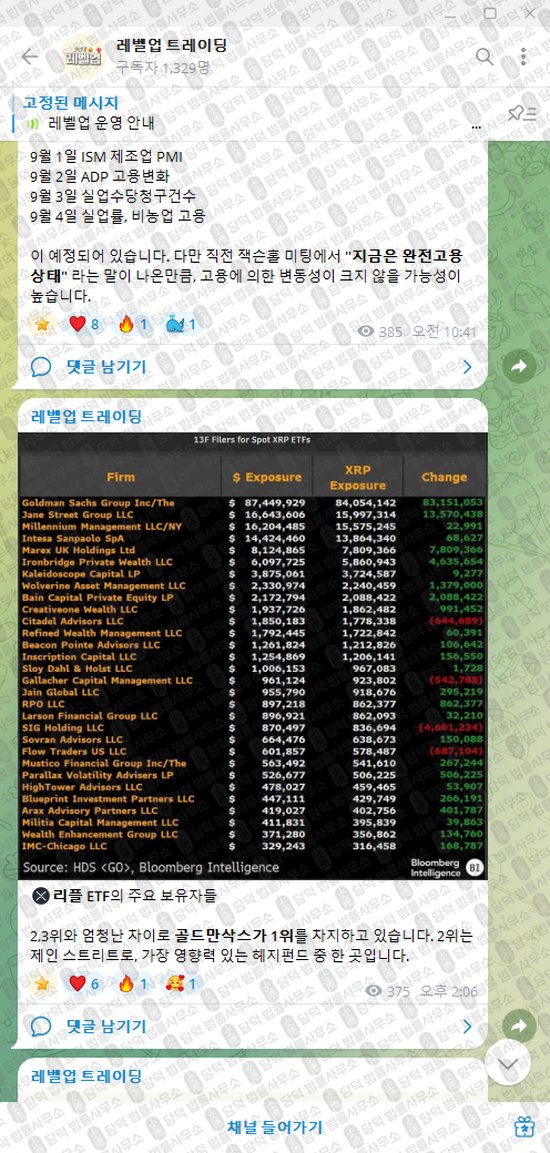Click the views eye icon showing 375

click(374, 991)
